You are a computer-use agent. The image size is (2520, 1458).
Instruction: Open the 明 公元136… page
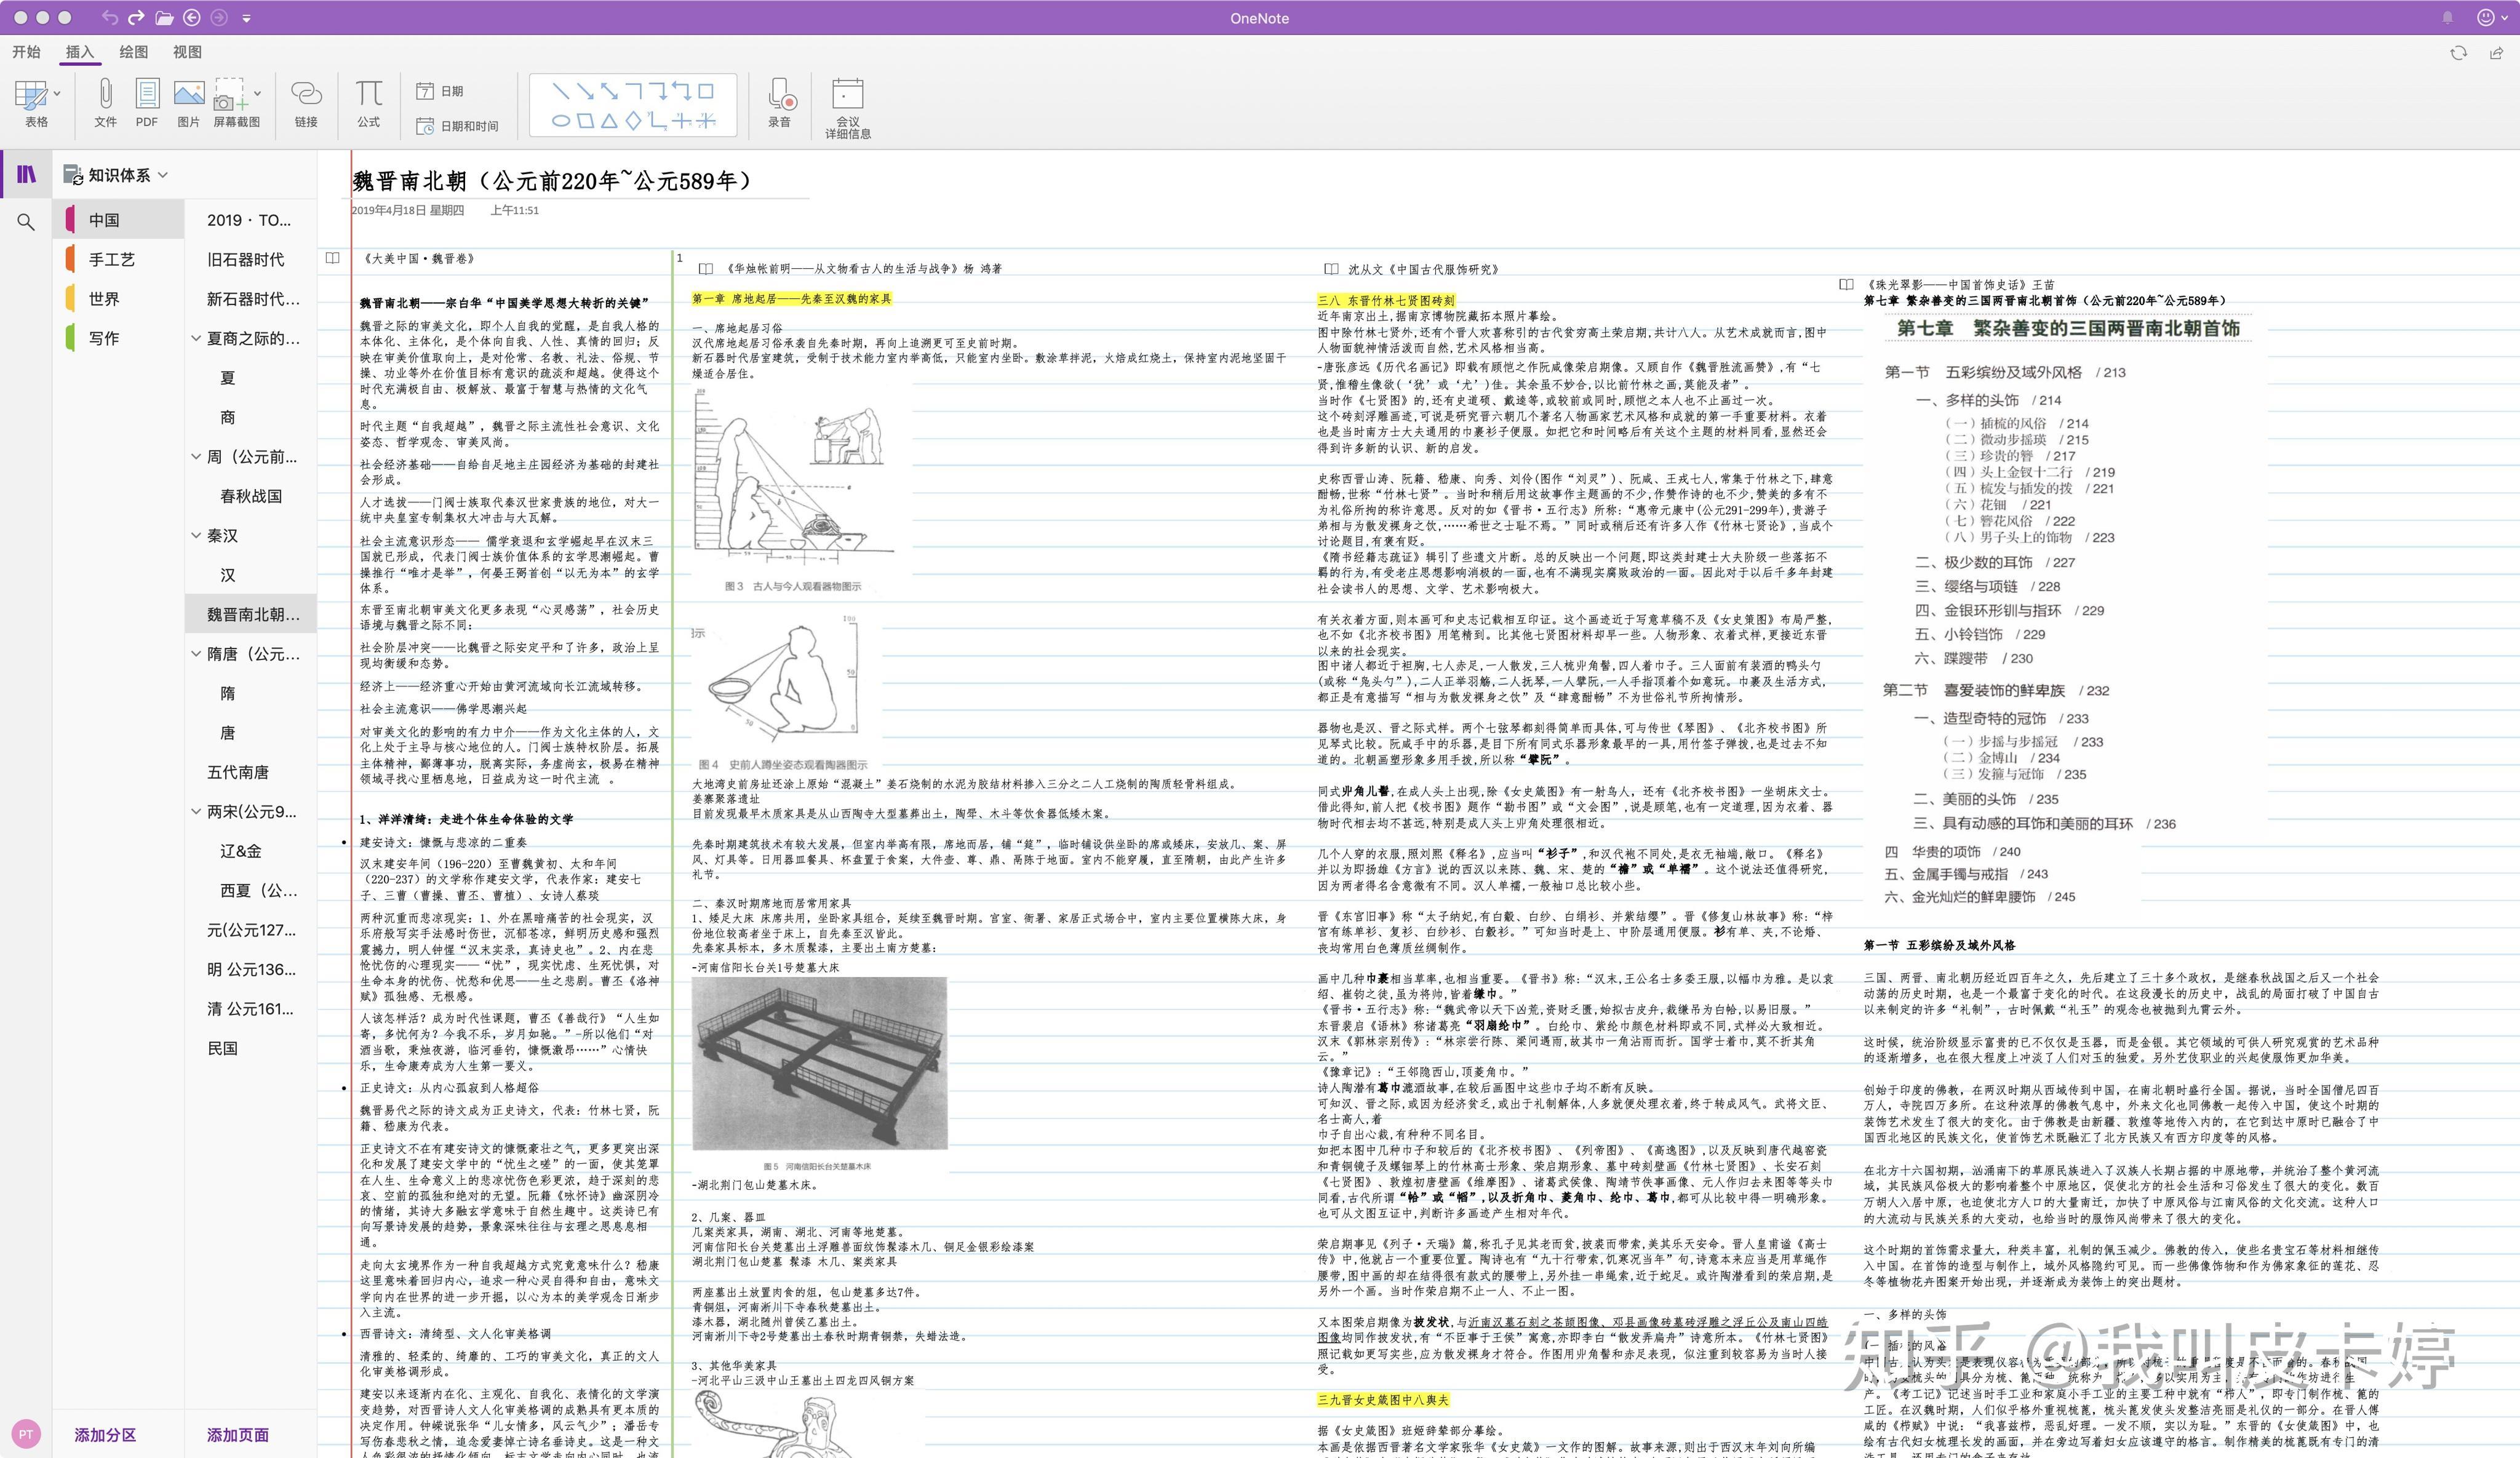pos(251,970)
